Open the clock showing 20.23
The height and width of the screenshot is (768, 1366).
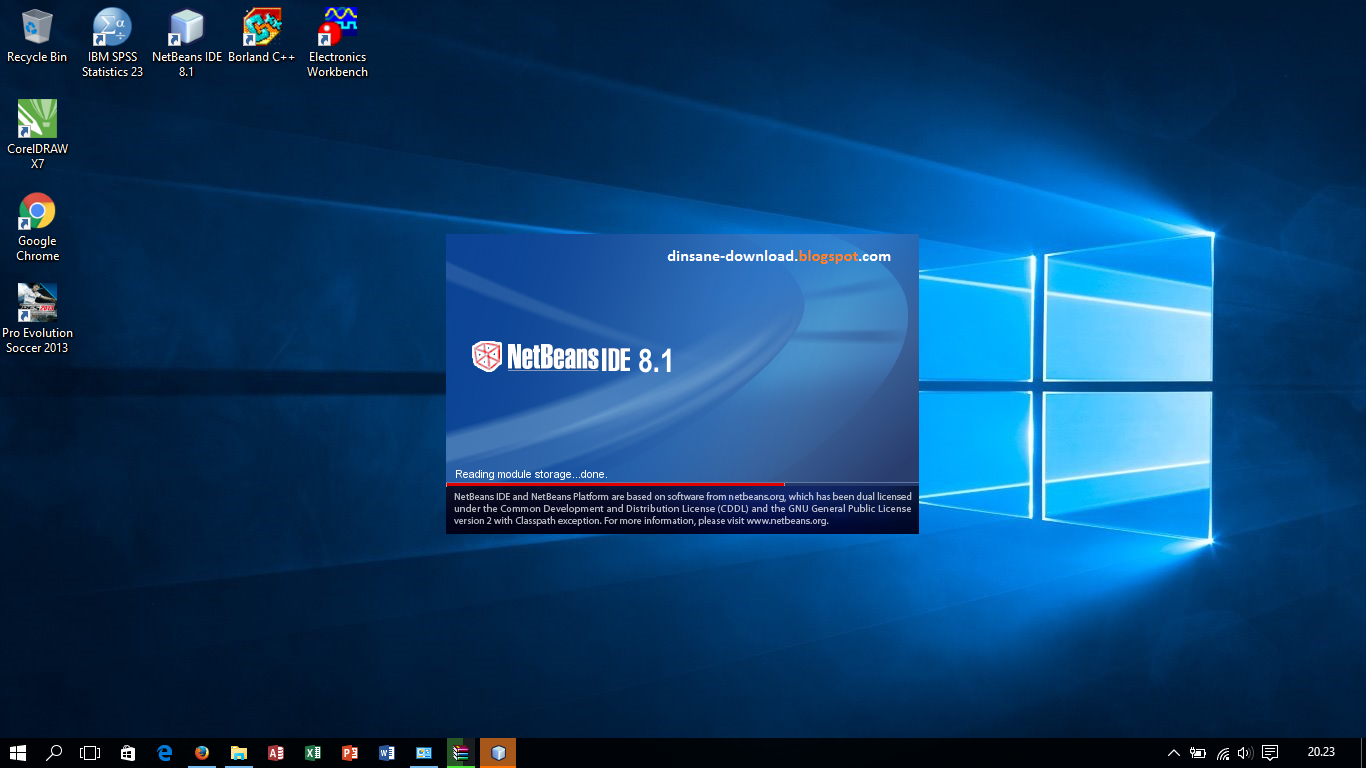pos(1321,752)
